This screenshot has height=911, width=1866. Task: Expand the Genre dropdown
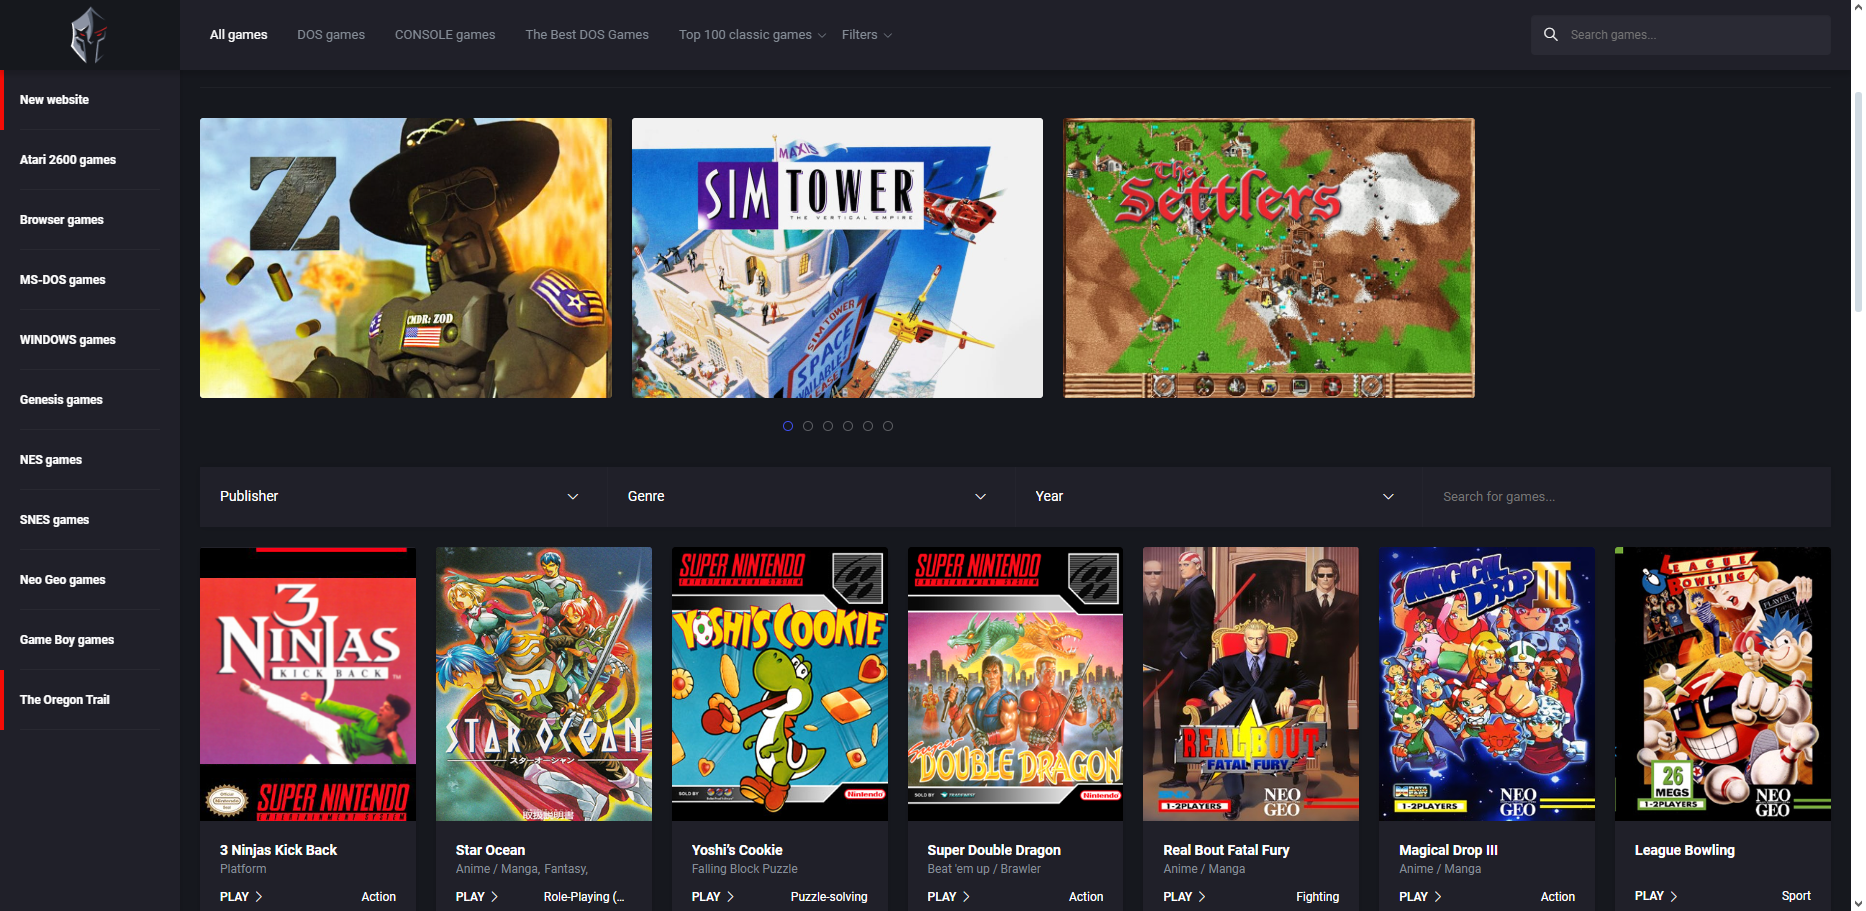[811, 496]
